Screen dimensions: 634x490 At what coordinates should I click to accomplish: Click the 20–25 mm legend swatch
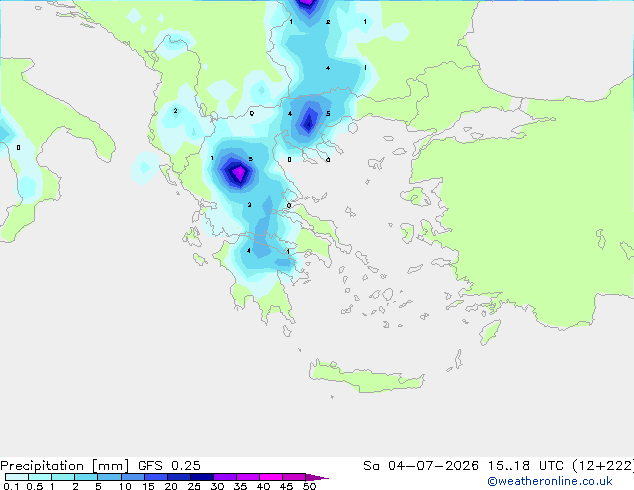coord(178,477)
